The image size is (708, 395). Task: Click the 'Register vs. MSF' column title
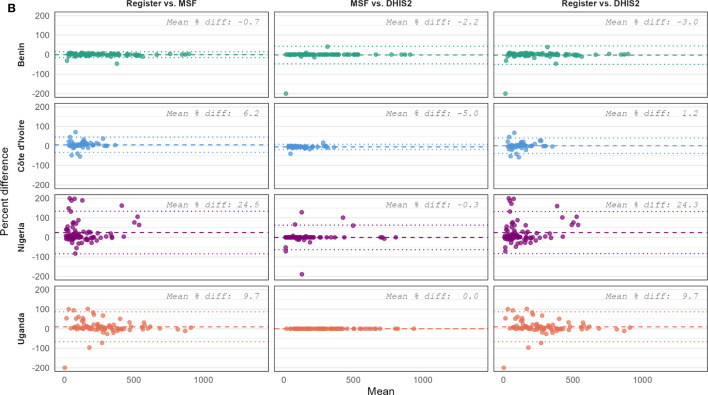[x=161, y=4]
